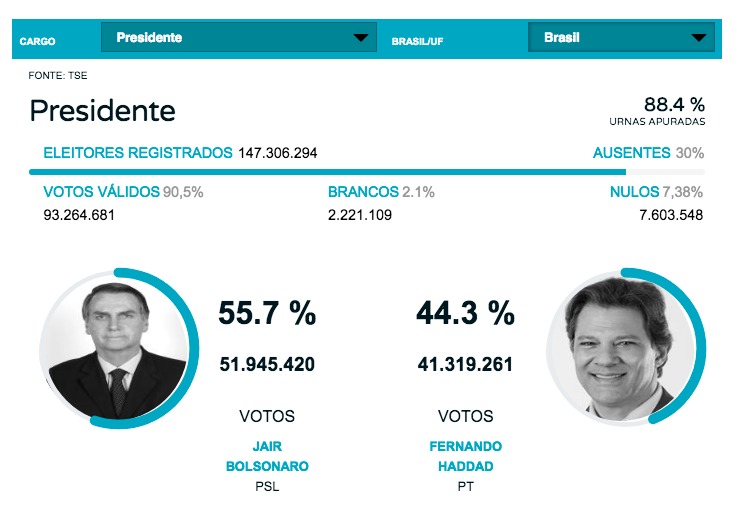The image size is (746, 522).
Task: Select the Fernando Haddad candidate name
Action: point(465,456)
